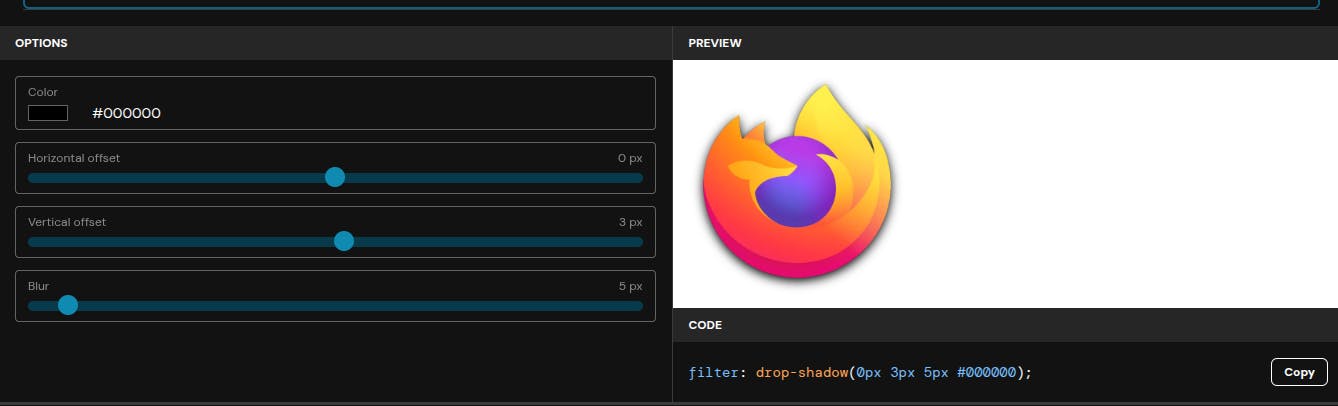Click the Color field label
1338x406 pixels.
(43, 92)
